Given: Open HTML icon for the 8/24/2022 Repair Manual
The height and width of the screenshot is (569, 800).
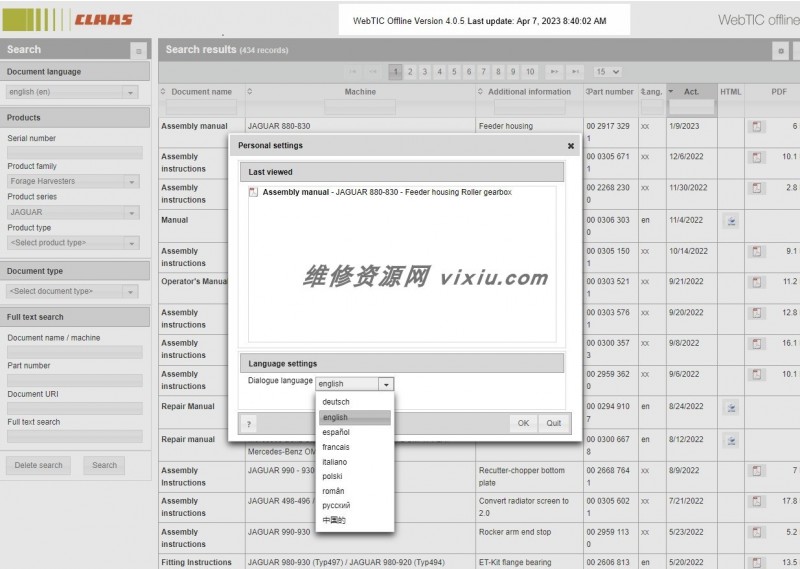Looking at the screenshot, I should 731,407.
